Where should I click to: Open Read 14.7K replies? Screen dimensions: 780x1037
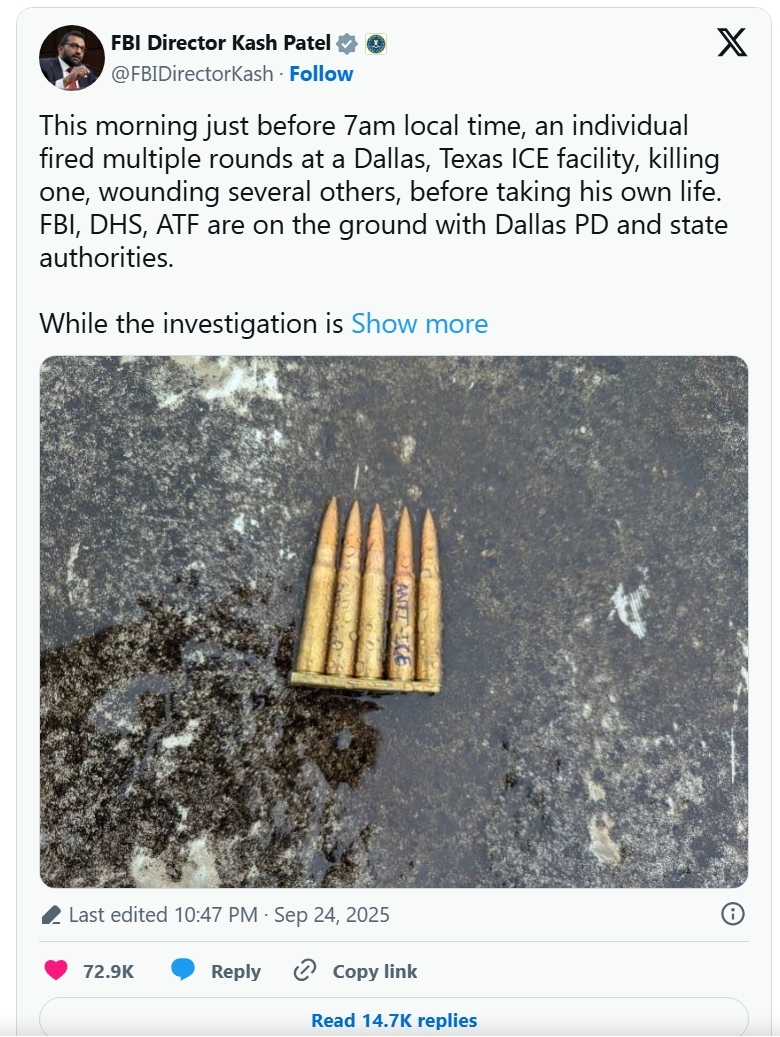(x=393, y=1020)
